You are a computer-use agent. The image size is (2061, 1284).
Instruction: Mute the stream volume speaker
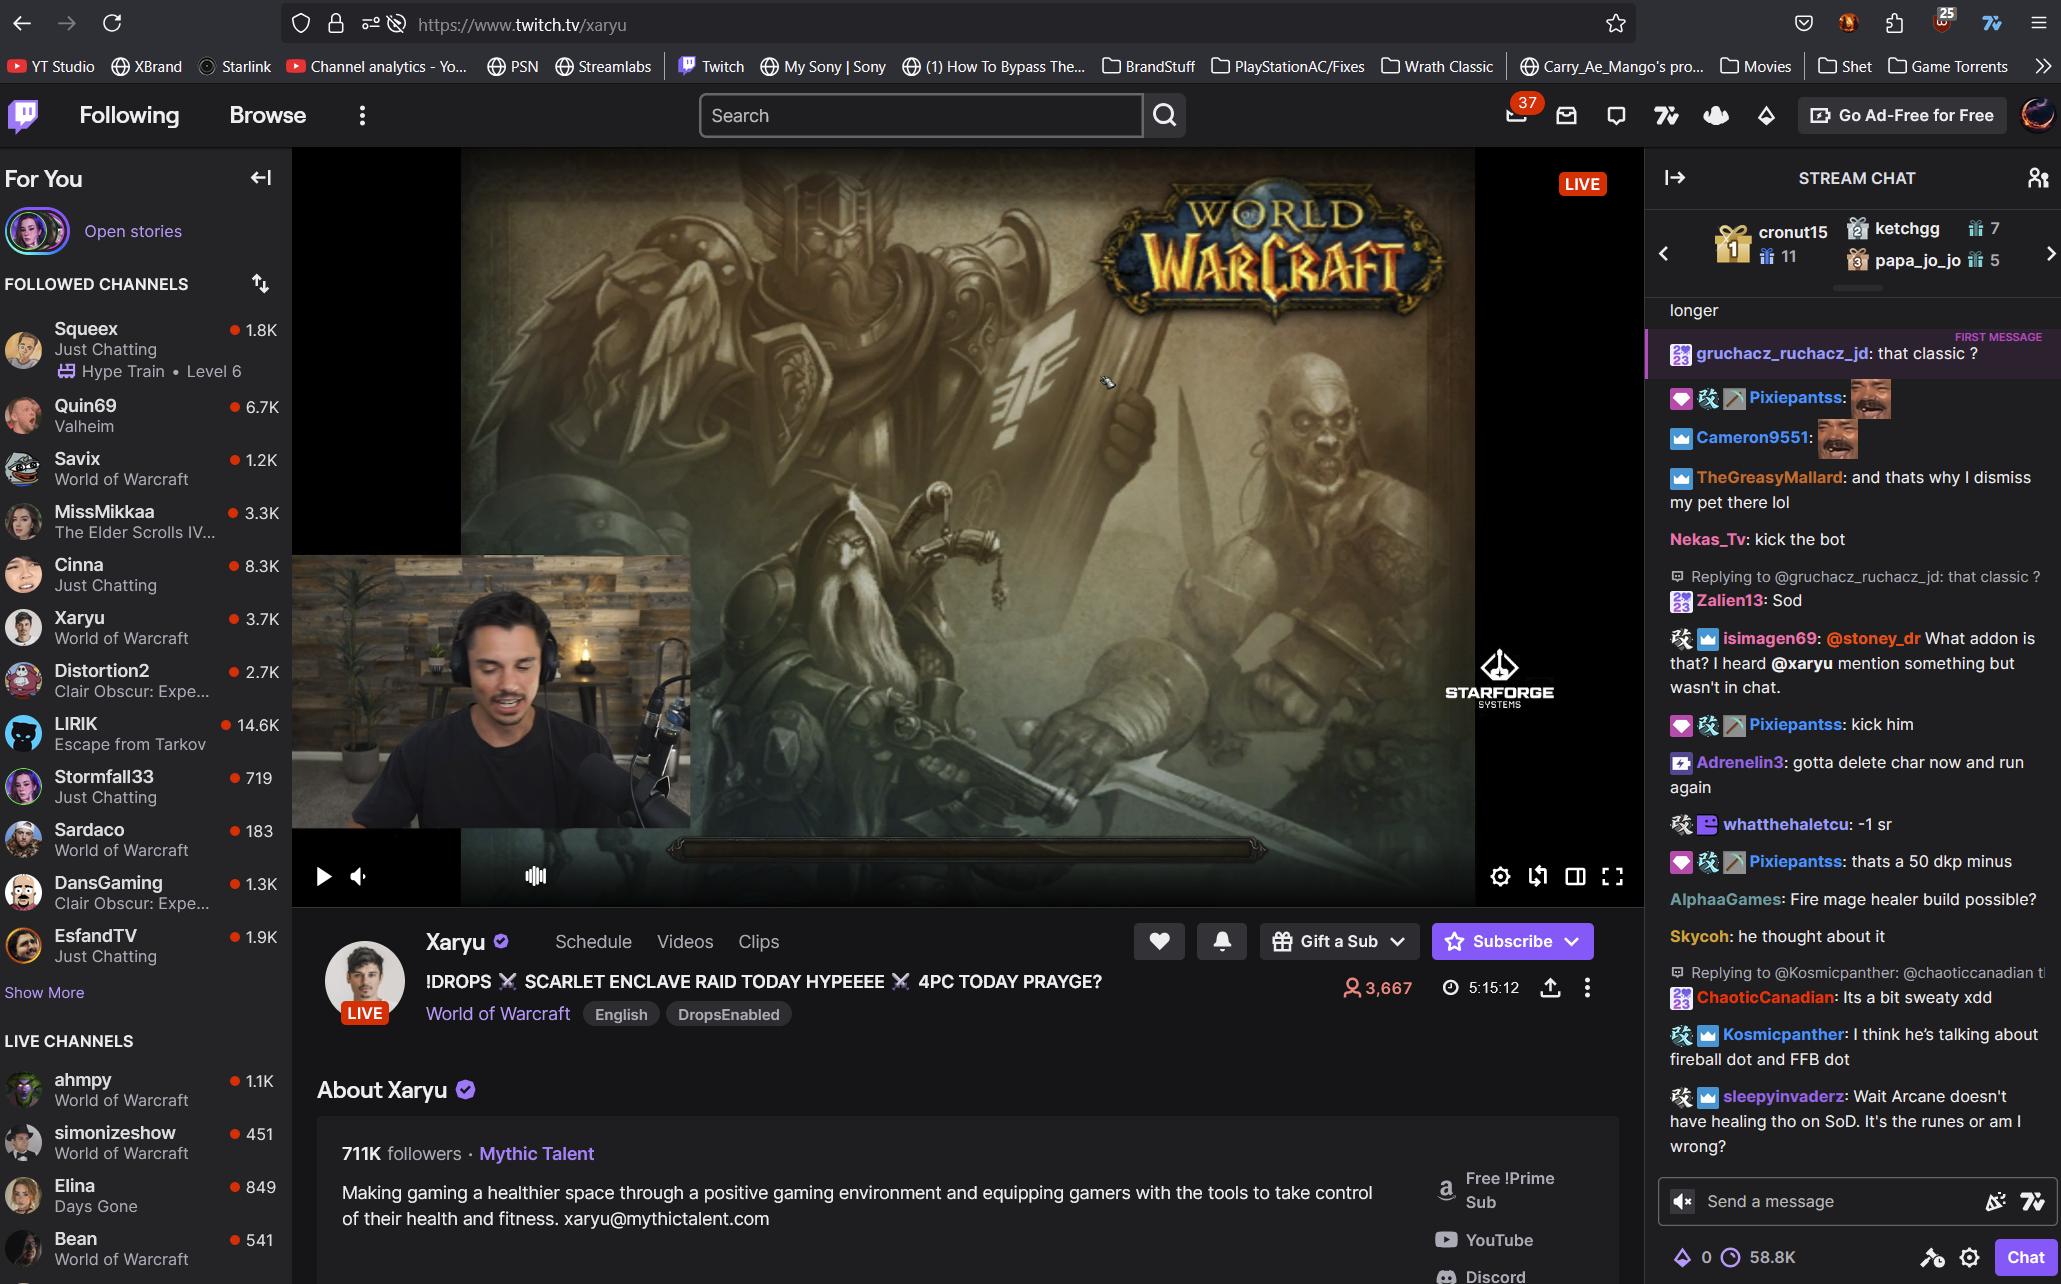[359, 876]
